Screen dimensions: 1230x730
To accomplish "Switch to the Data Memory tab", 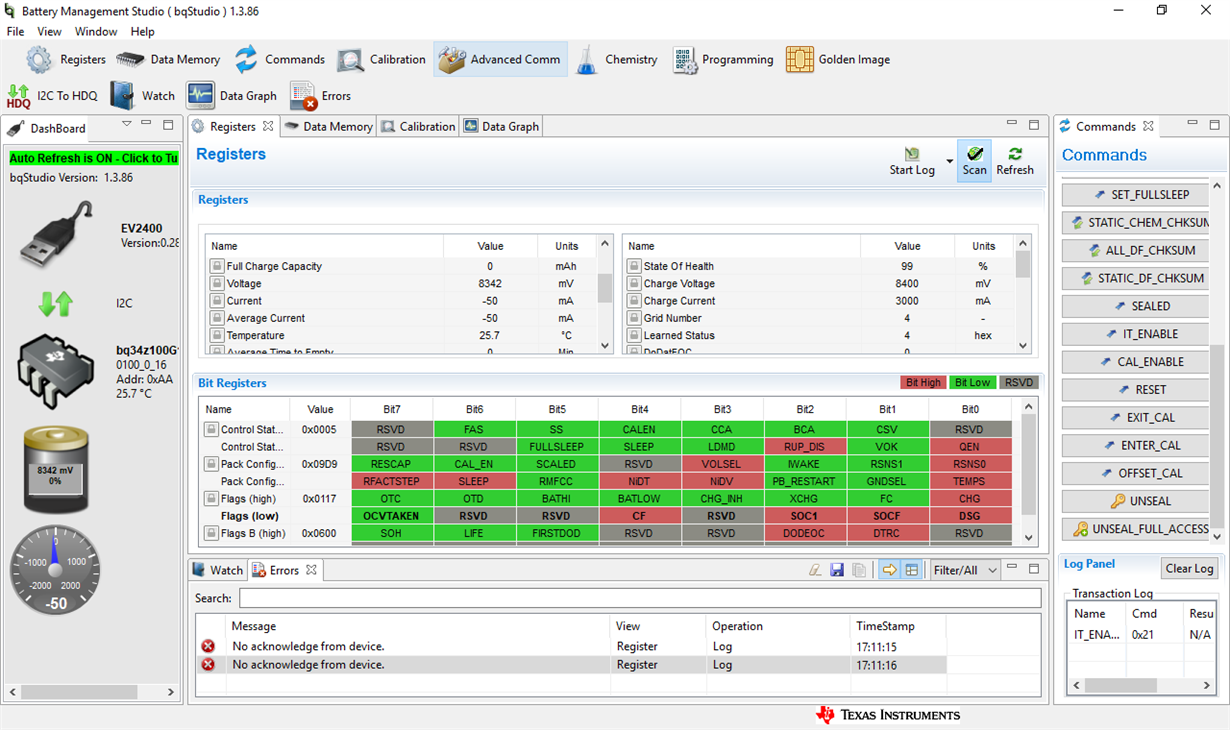I will click(x=328, y=127).
